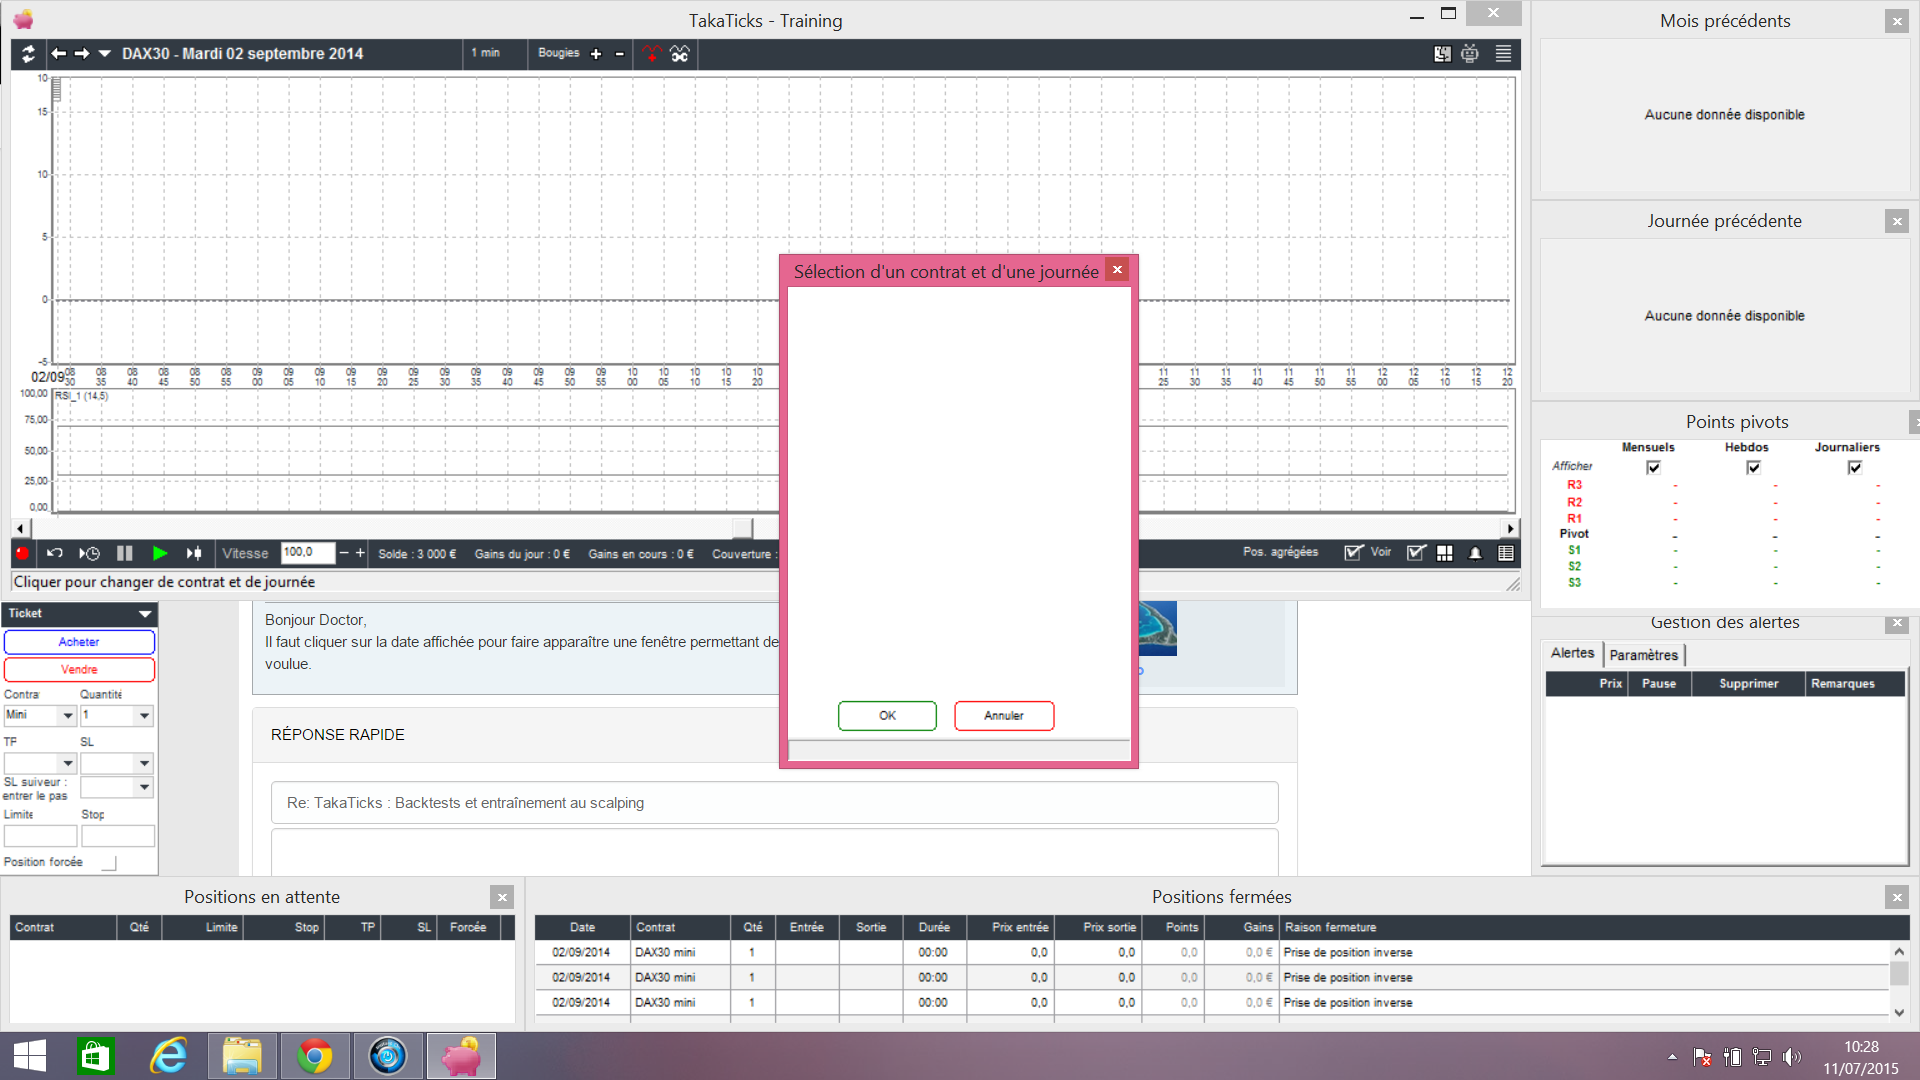Toggle the Hebdos pivot checkbox

1753,467
